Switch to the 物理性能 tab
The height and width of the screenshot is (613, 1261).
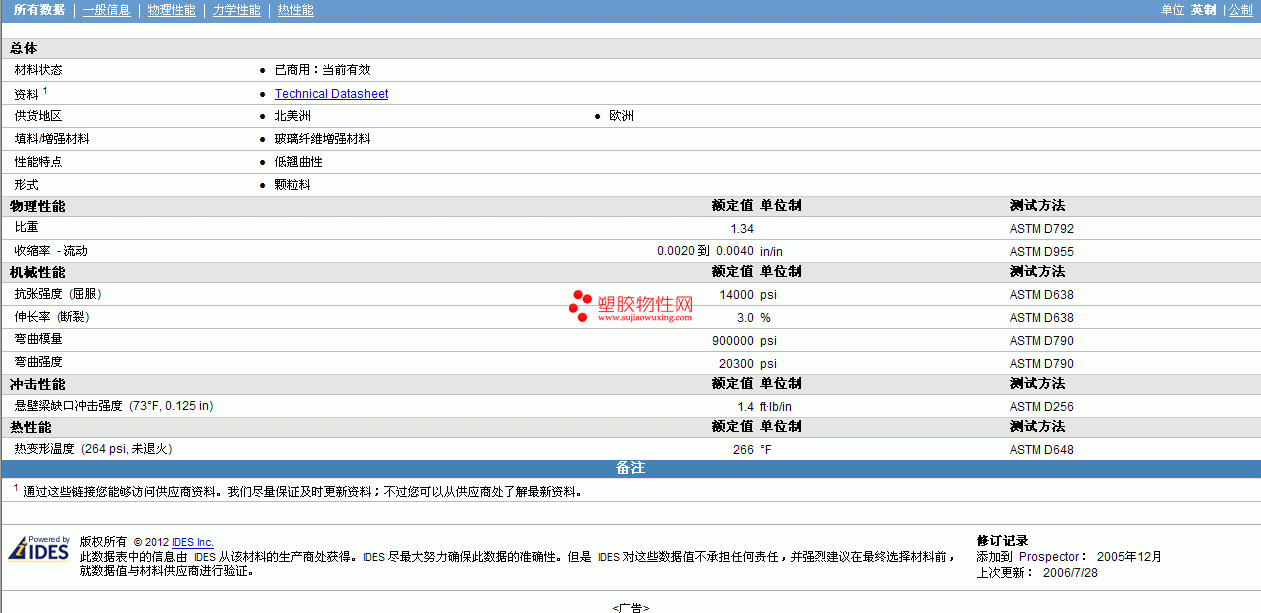tap(171, 10)
